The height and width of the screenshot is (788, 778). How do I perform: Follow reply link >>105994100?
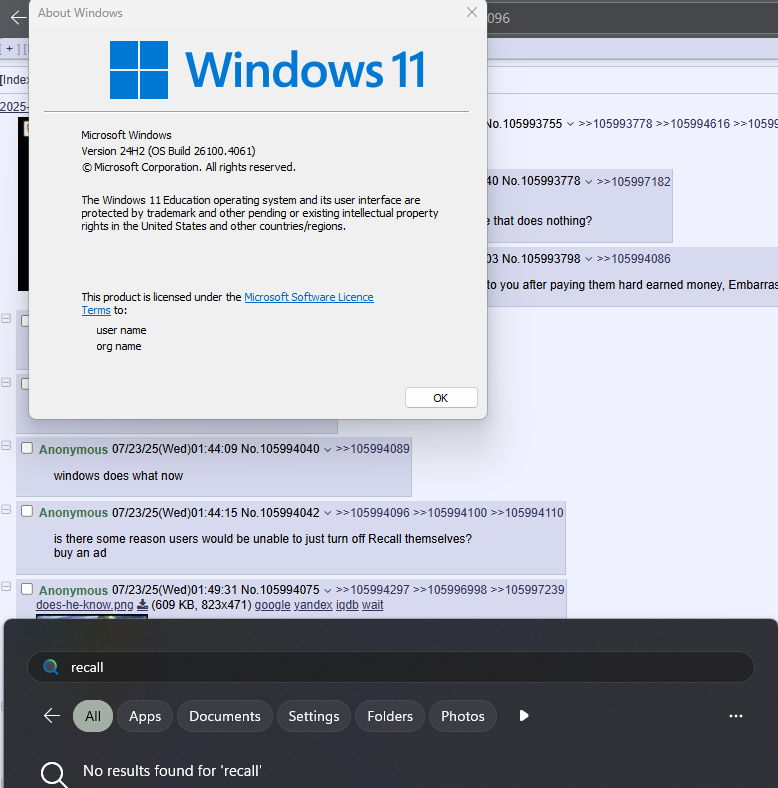450,513
